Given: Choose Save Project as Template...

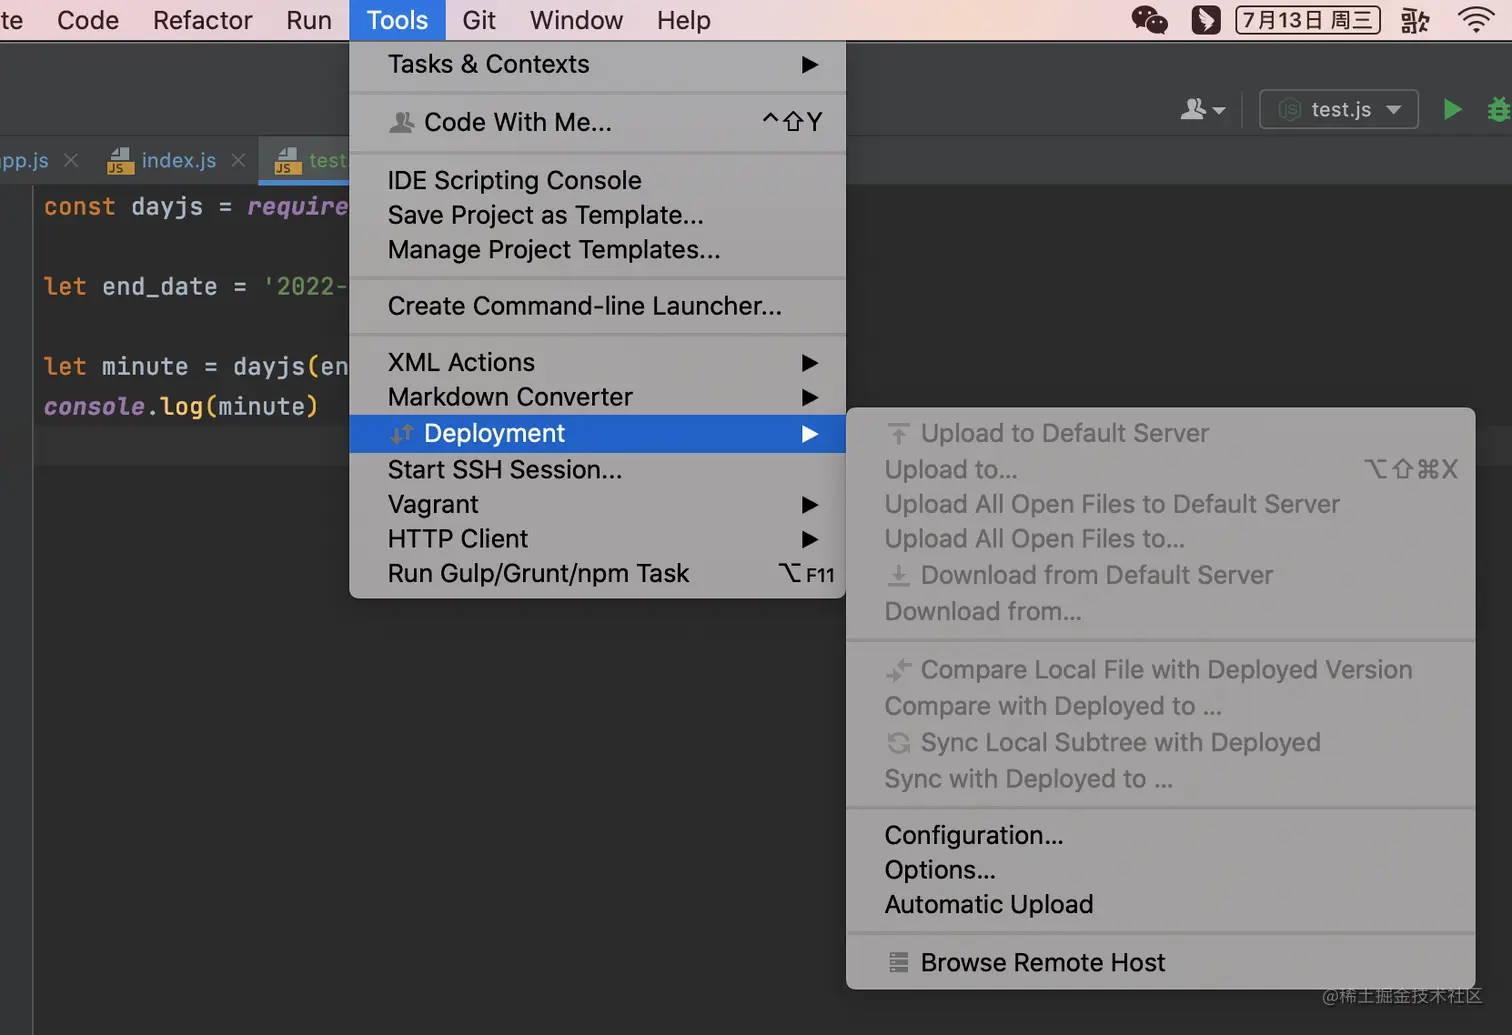Looking at the screenshot, I should coord(597,215).
